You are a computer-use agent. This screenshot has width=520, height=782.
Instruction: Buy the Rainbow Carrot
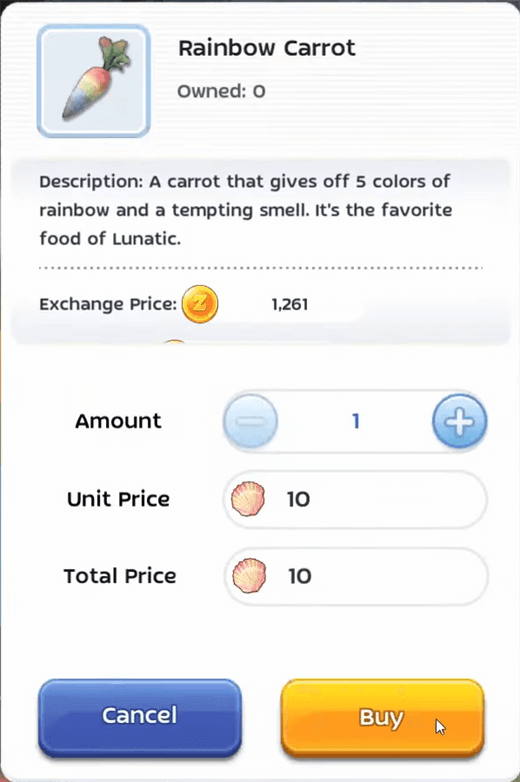(382, 717)
